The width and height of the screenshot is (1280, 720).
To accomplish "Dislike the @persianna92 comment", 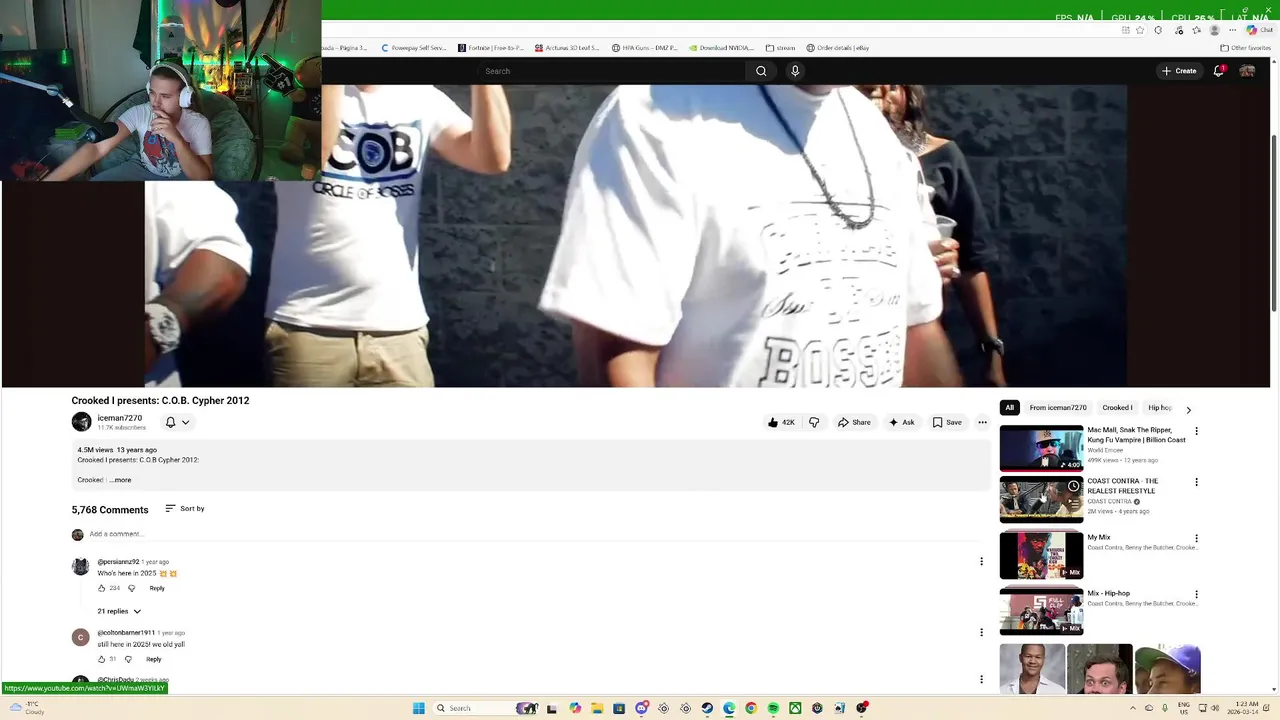I will coord(131,588).
